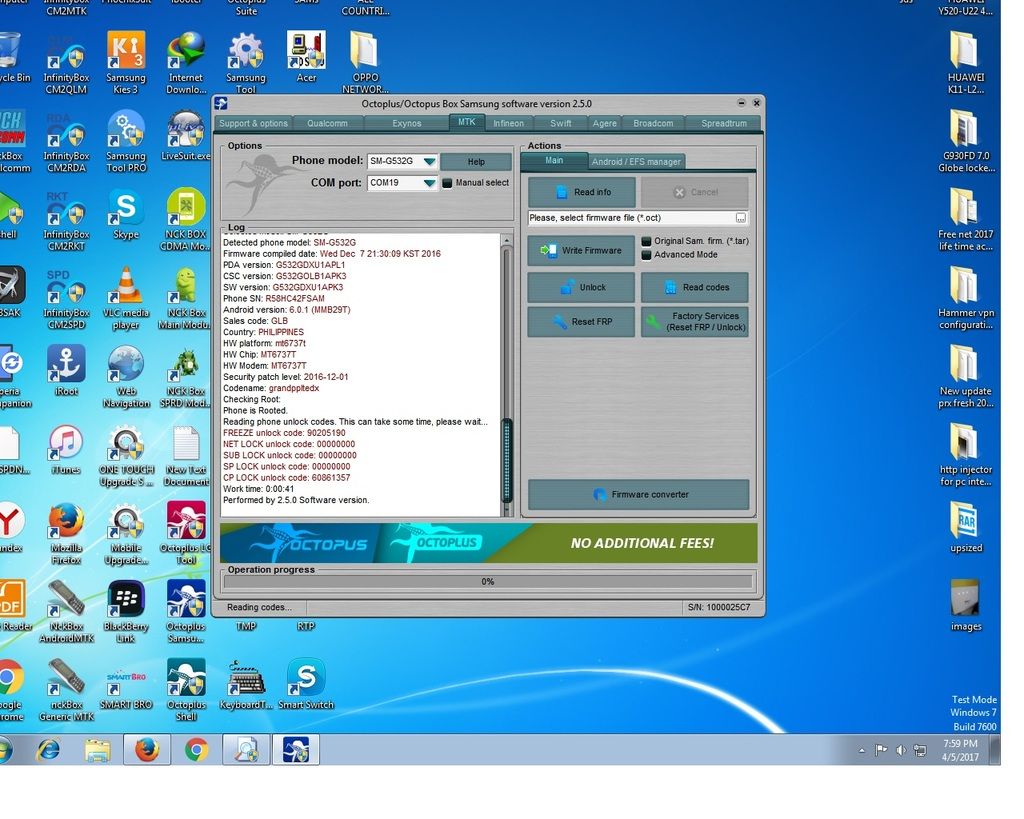
Task: Open Samsung Kies 3 desktop icon
Action: point(125,52)
